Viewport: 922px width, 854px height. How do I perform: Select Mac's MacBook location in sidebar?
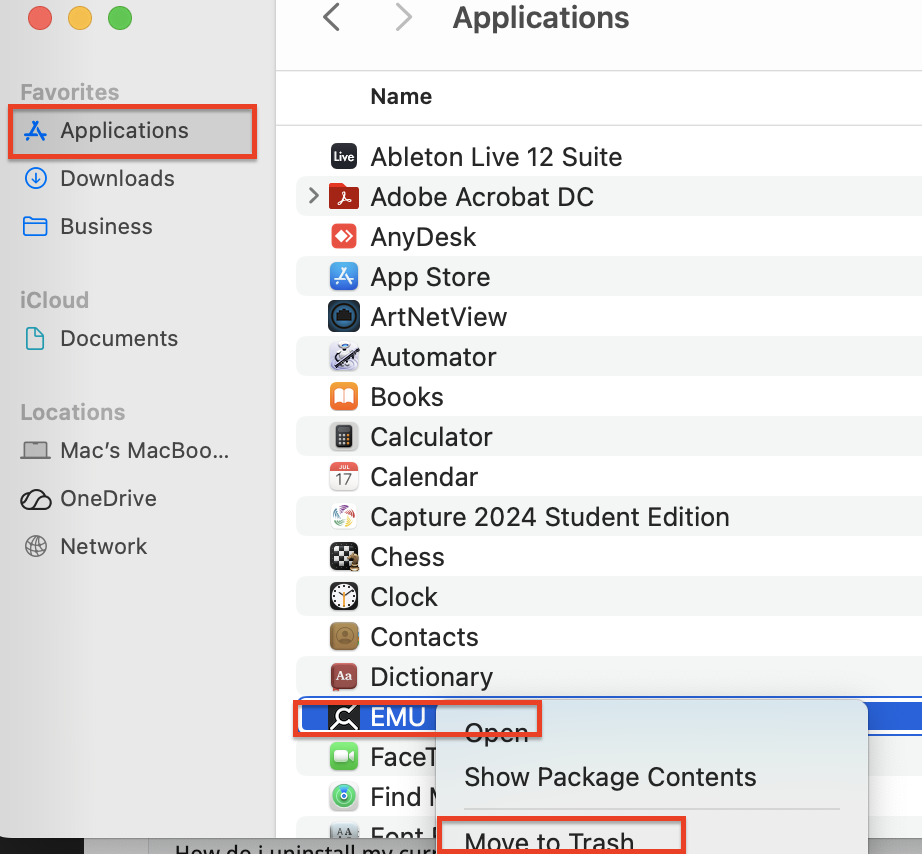tap(145, 451)
